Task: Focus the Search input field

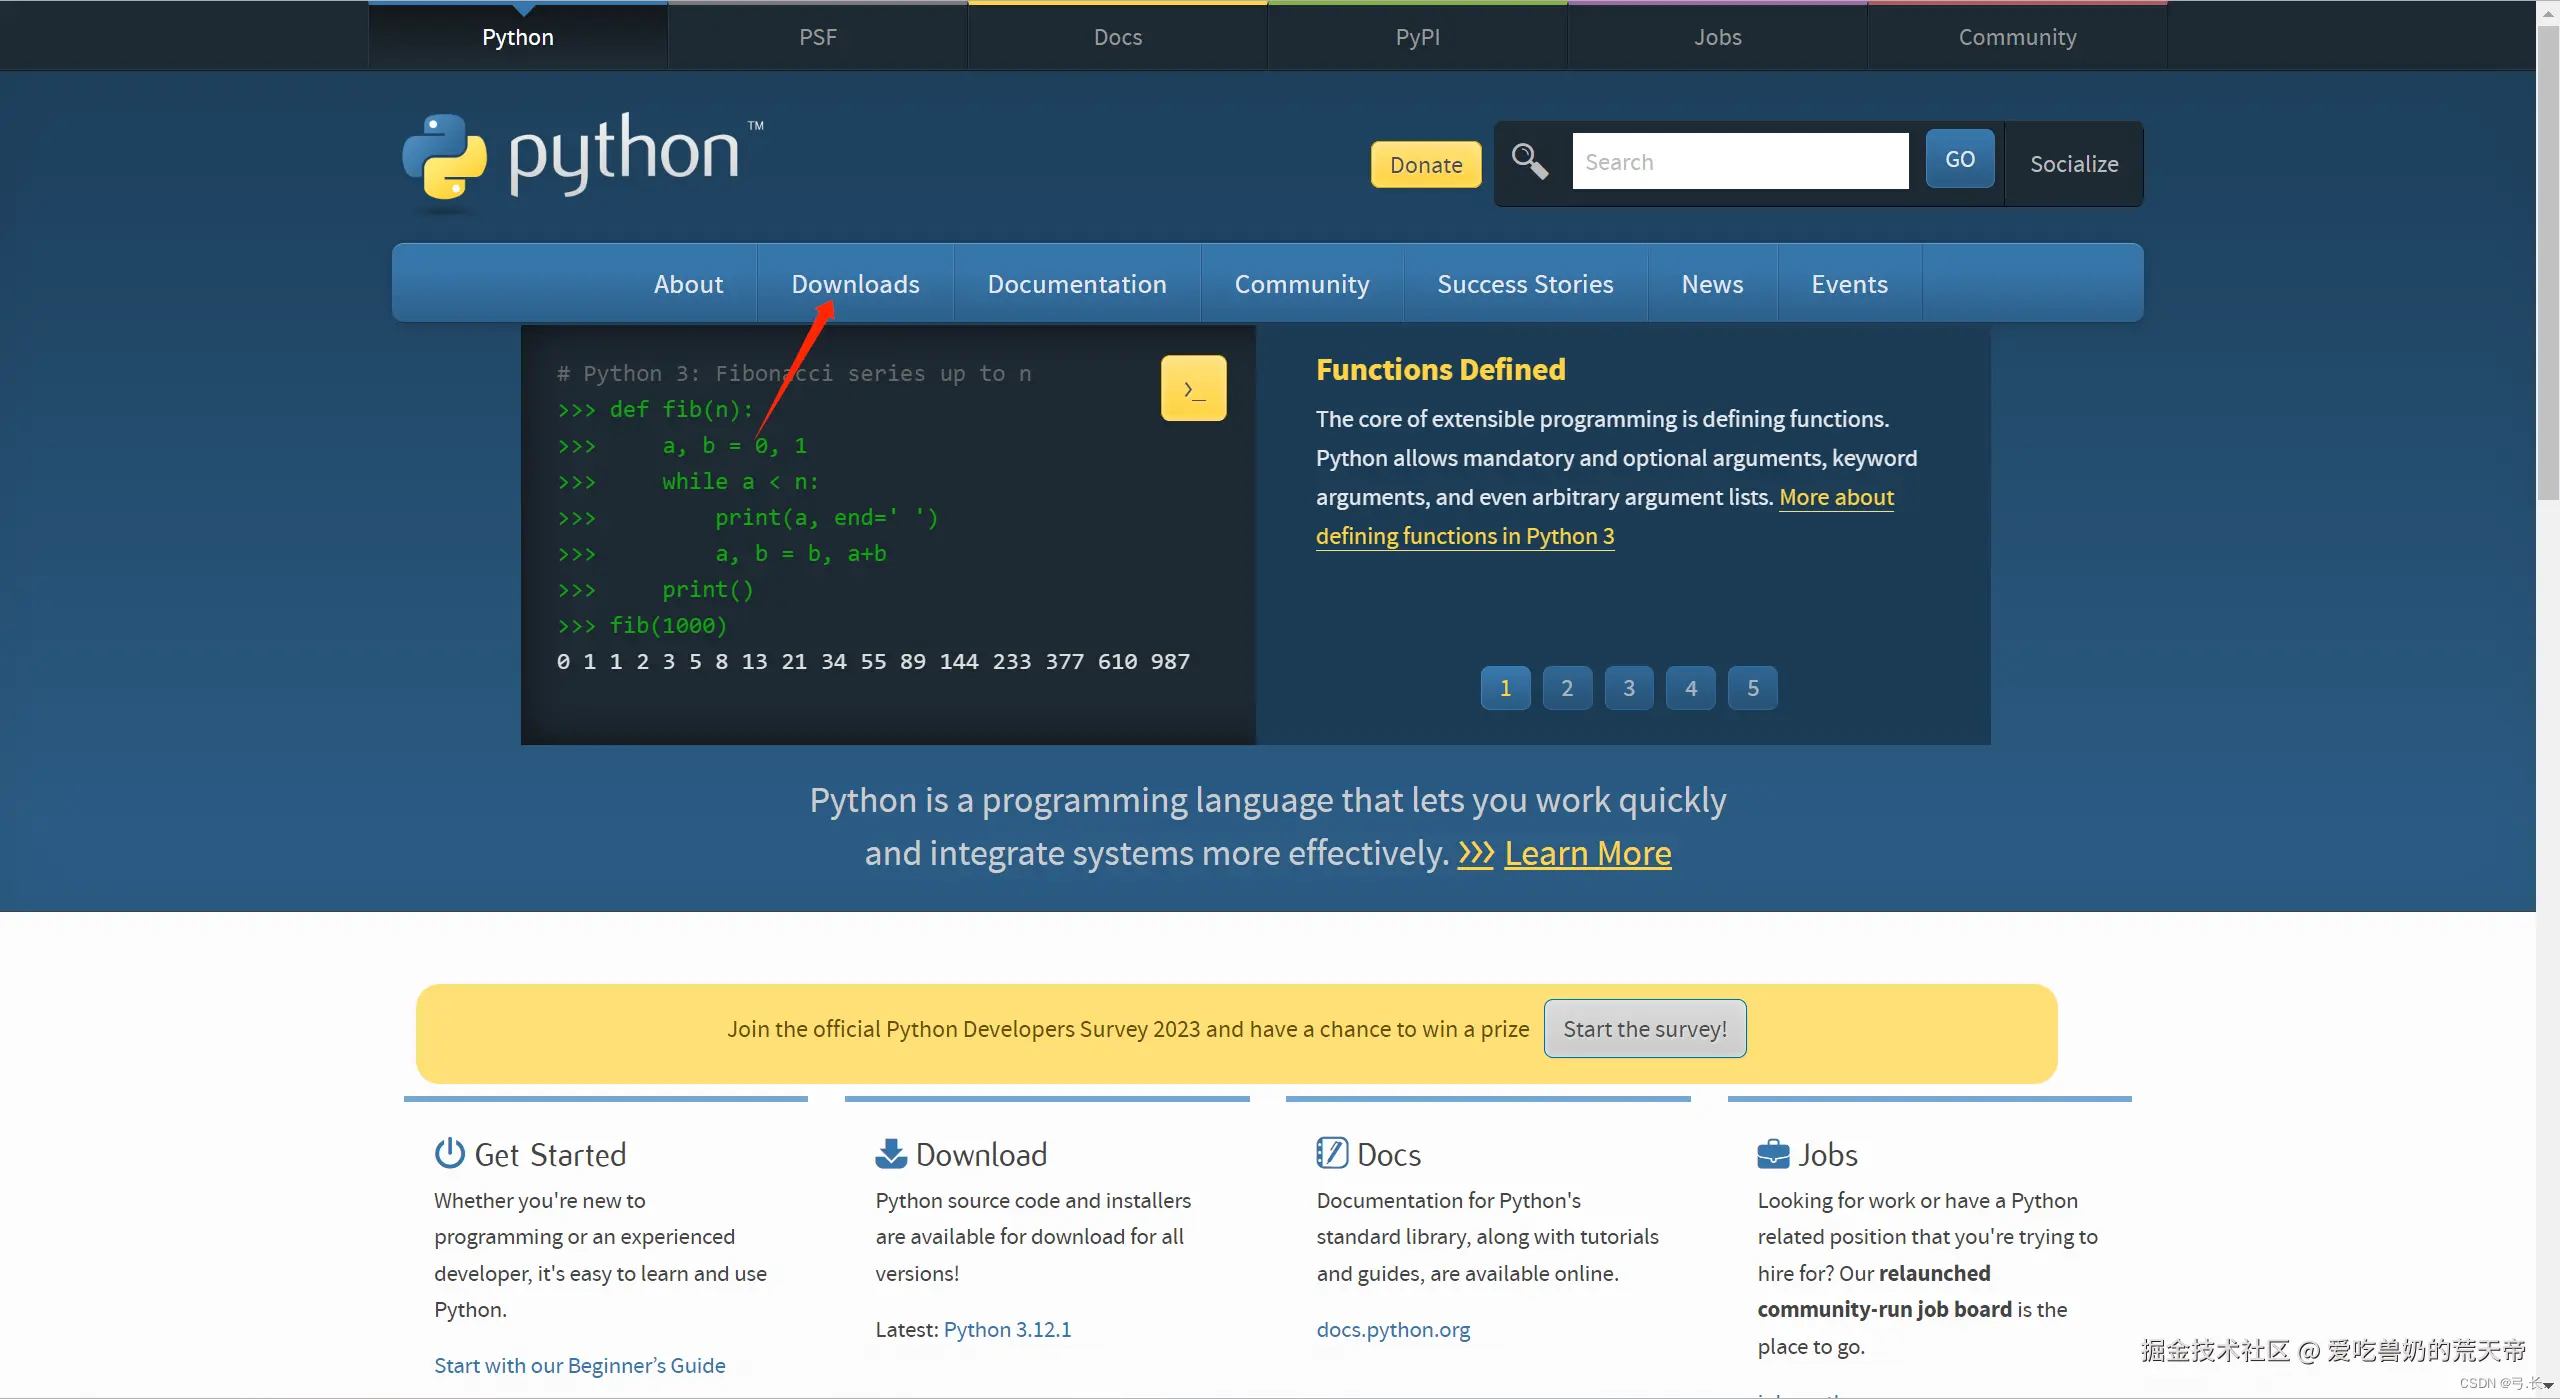Action: 1739,162
